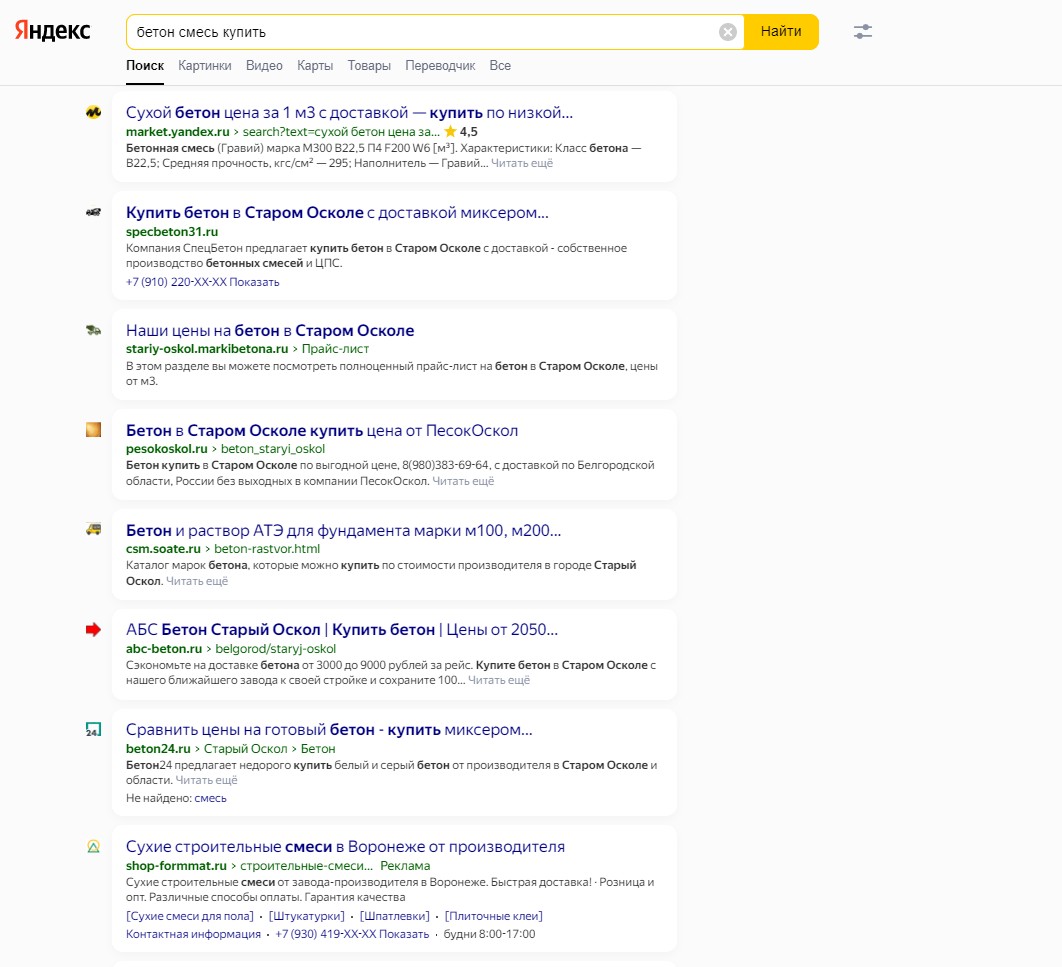1062x967 pixels.
Task: Click the не найдено word смесь
Action: point(211,798)
